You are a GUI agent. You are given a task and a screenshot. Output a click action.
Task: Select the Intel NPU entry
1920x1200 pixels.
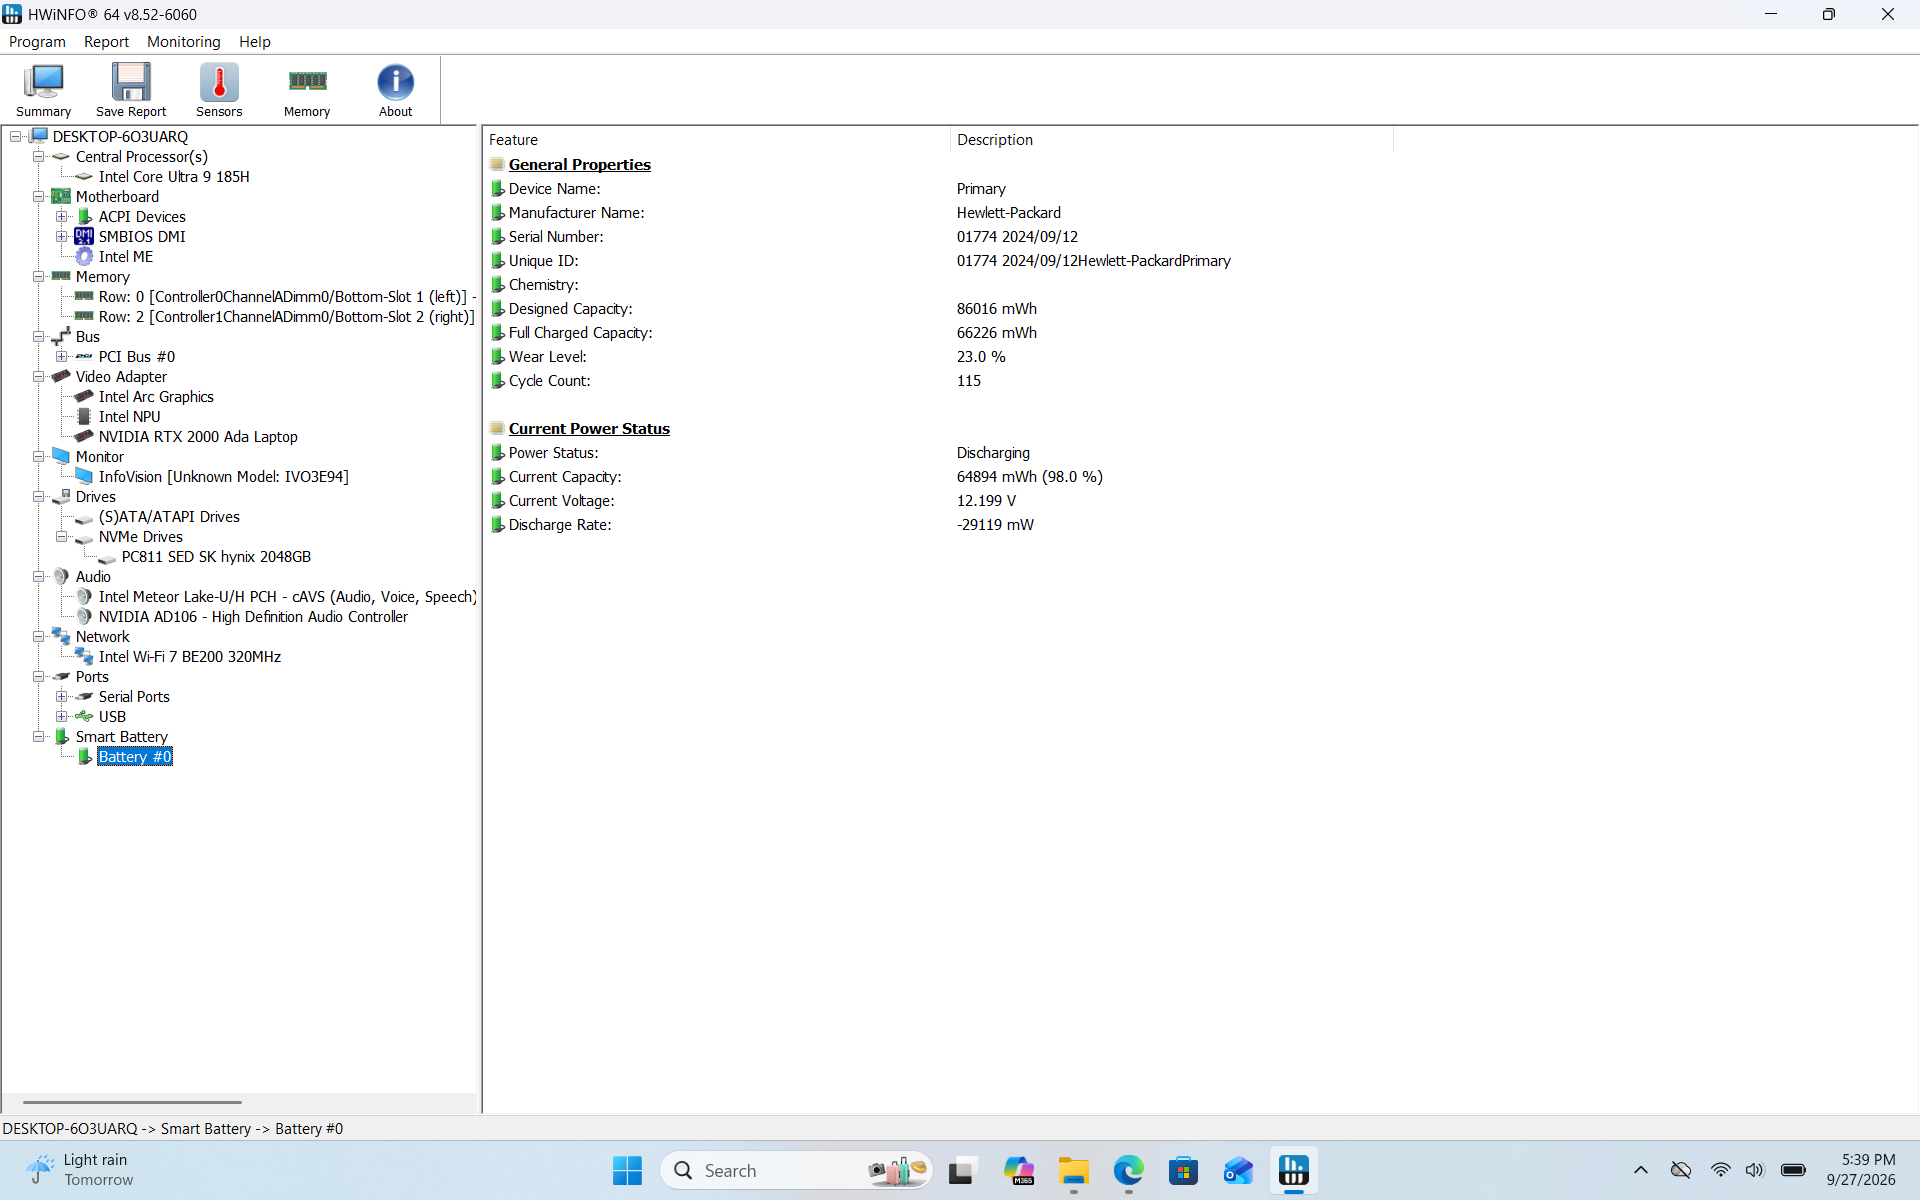coord(129,417)
